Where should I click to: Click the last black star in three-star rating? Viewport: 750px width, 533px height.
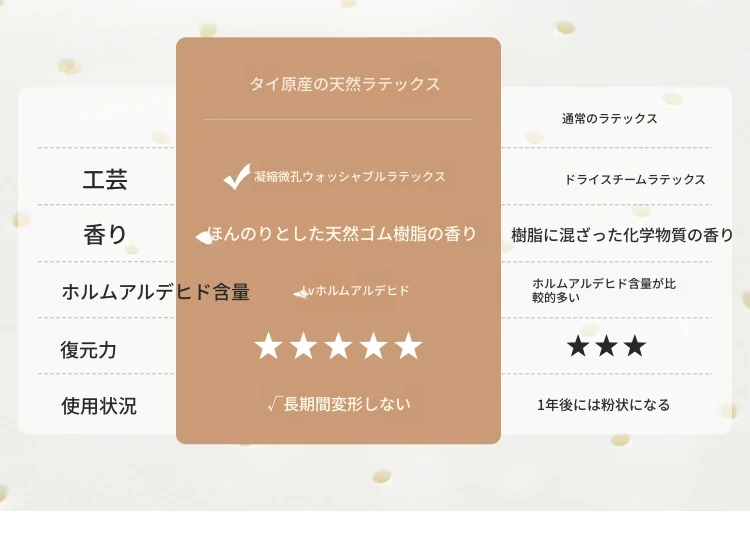tap(635, 346)
